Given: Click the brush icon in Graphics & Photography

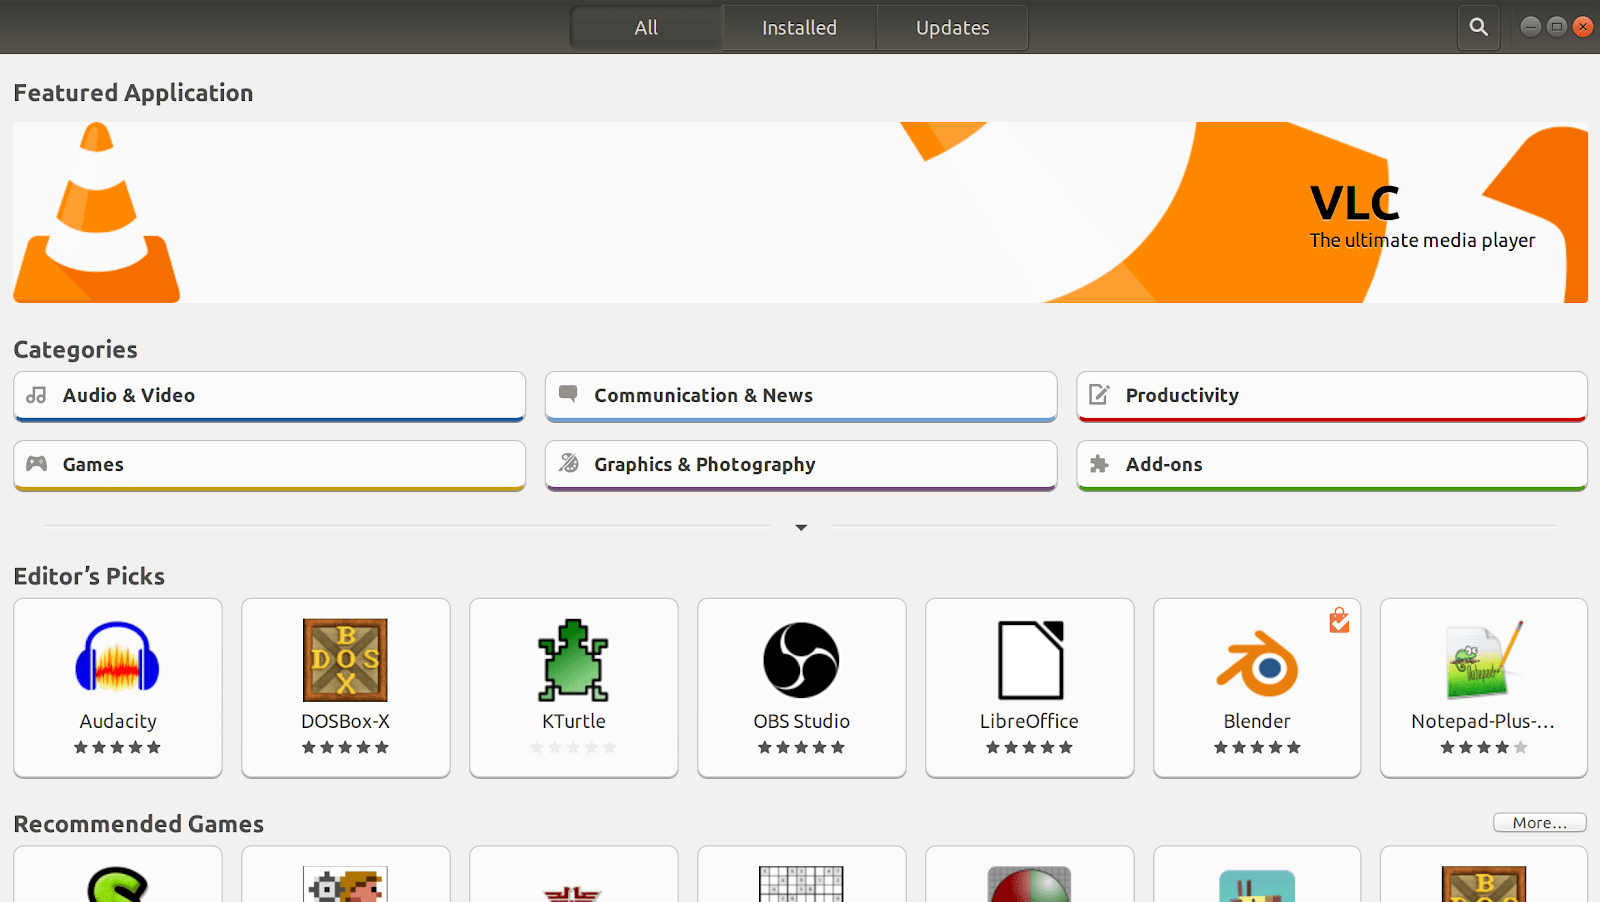Looking at the screenshot, I should pos(569,463).
